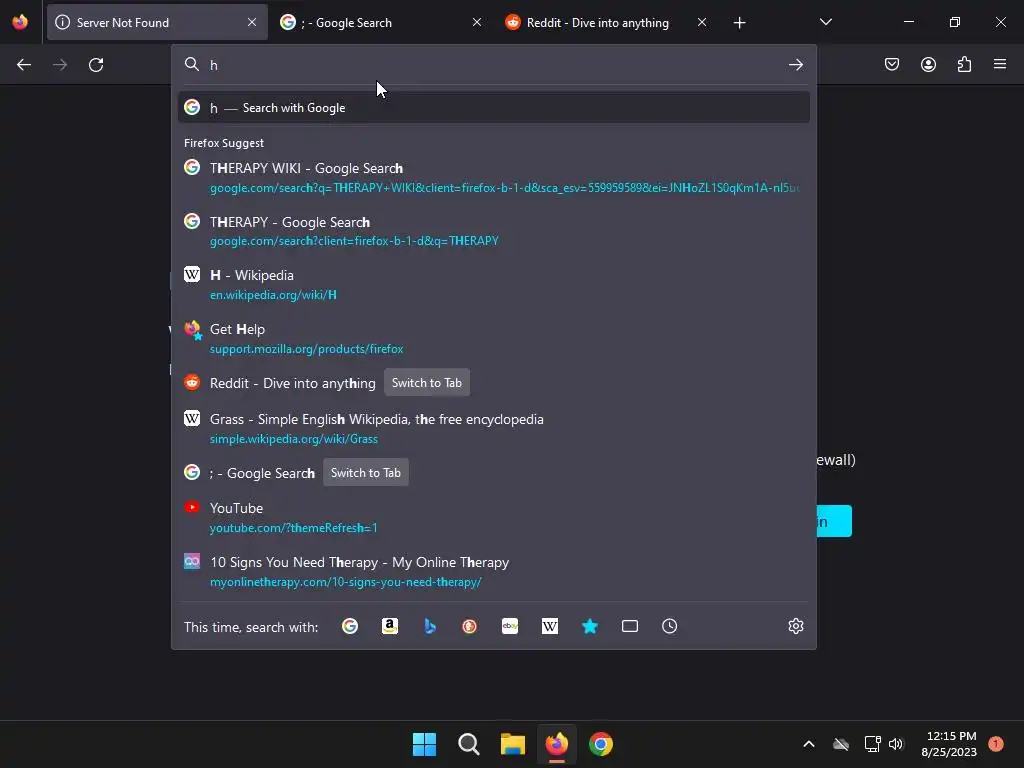Close the Server Not Found tab

(252, 22)
